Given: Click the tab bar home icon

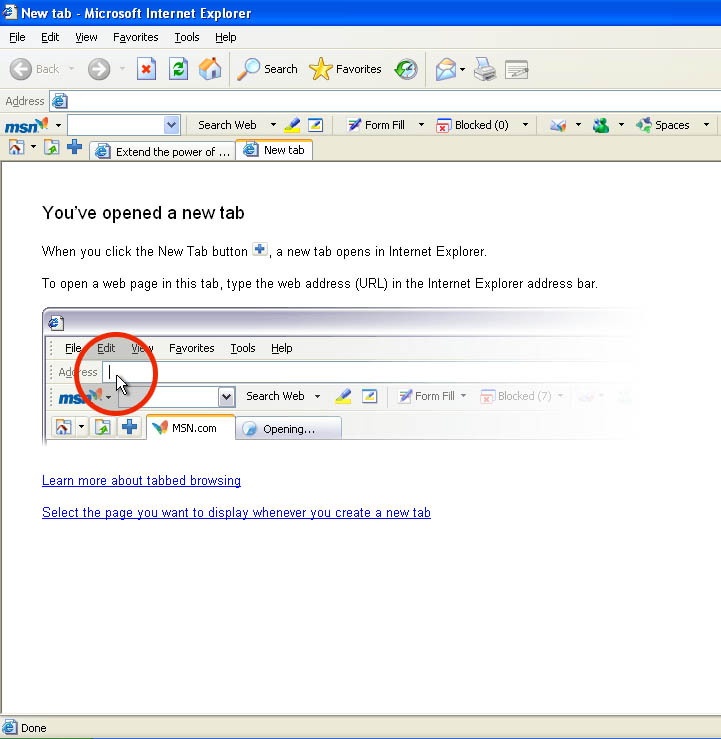Looking at the screenshot, I should coord(16,148).
